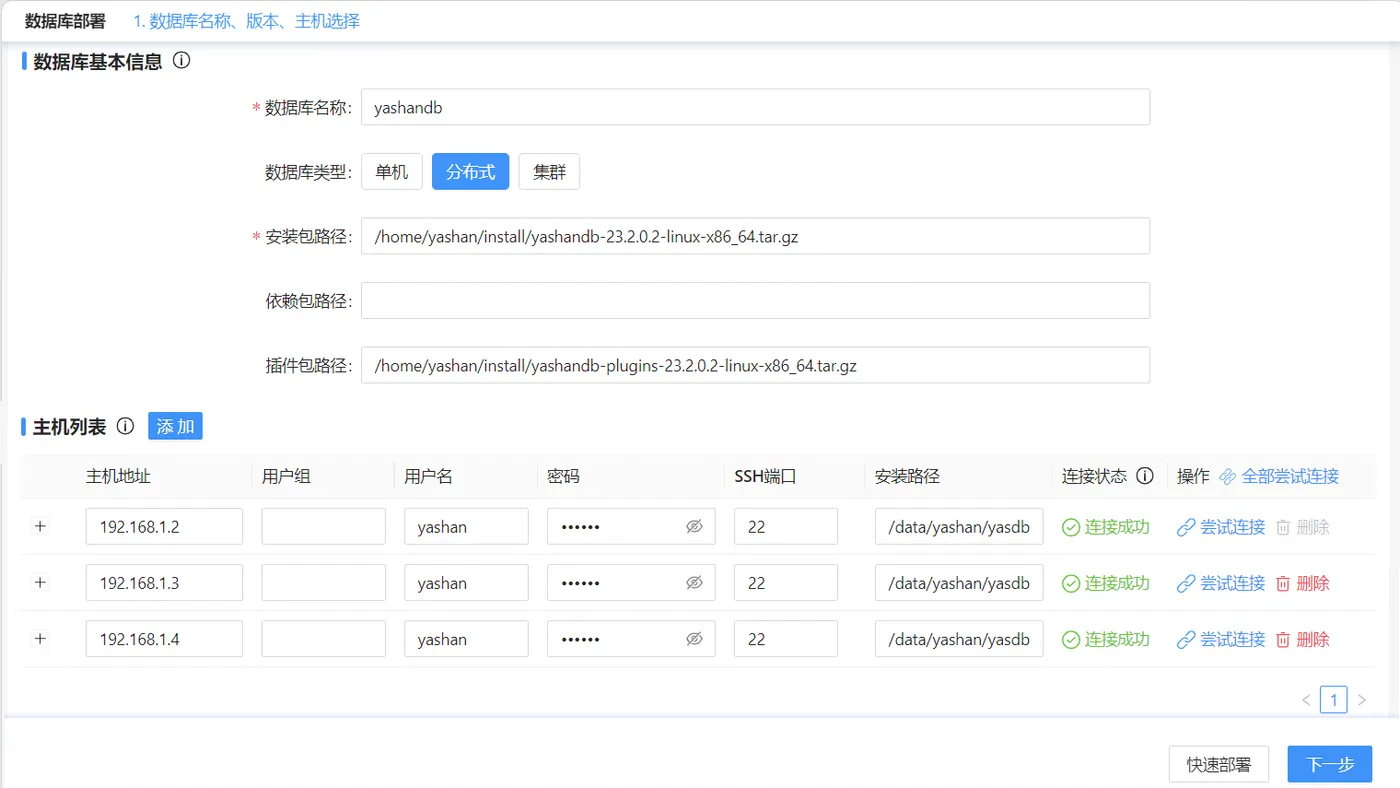This screenshot has width=1400, height=788.
Task: Click 连接成功 status of host 192.168.1.3
Action: click(1106, 583)
